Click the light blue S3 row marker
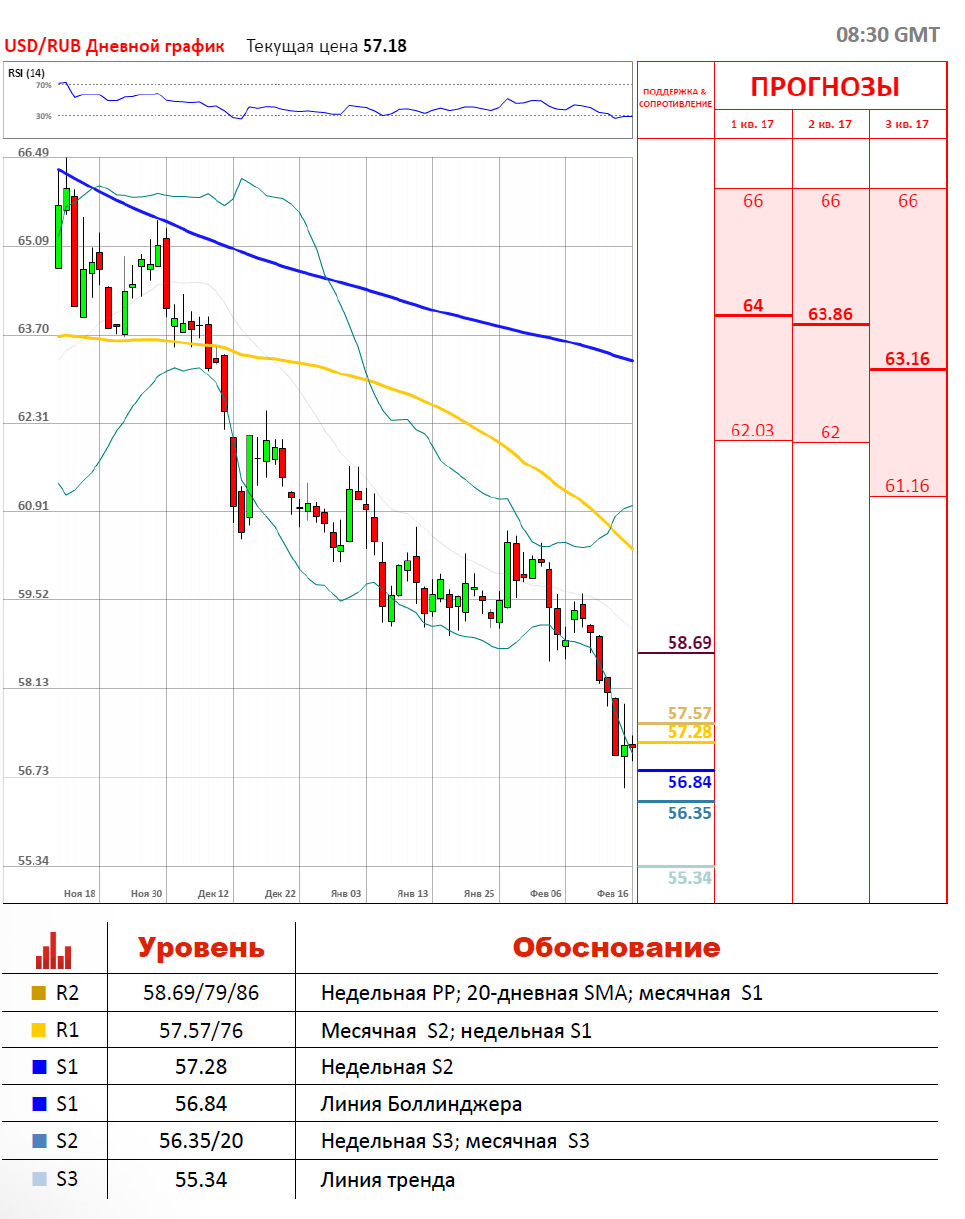The width and height of the screenshot is (965, 1219). click(38, 1179)
